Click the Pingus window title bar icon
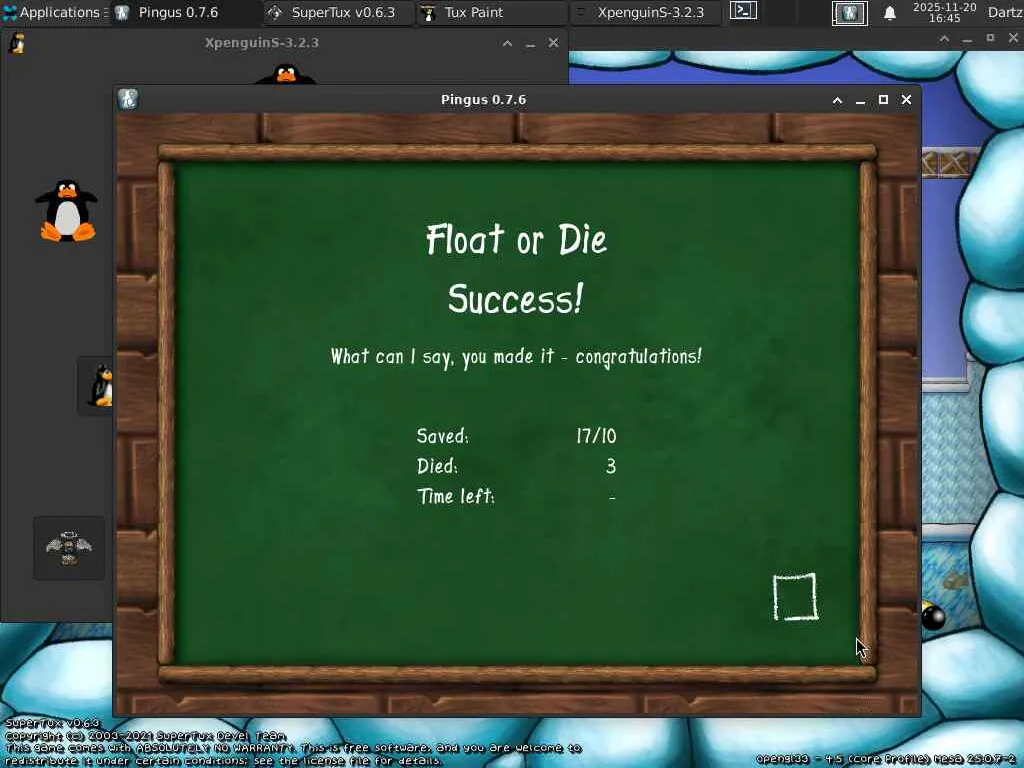Image resolution: width=1024 pixels, height=768 pixels. coord(128,99)
